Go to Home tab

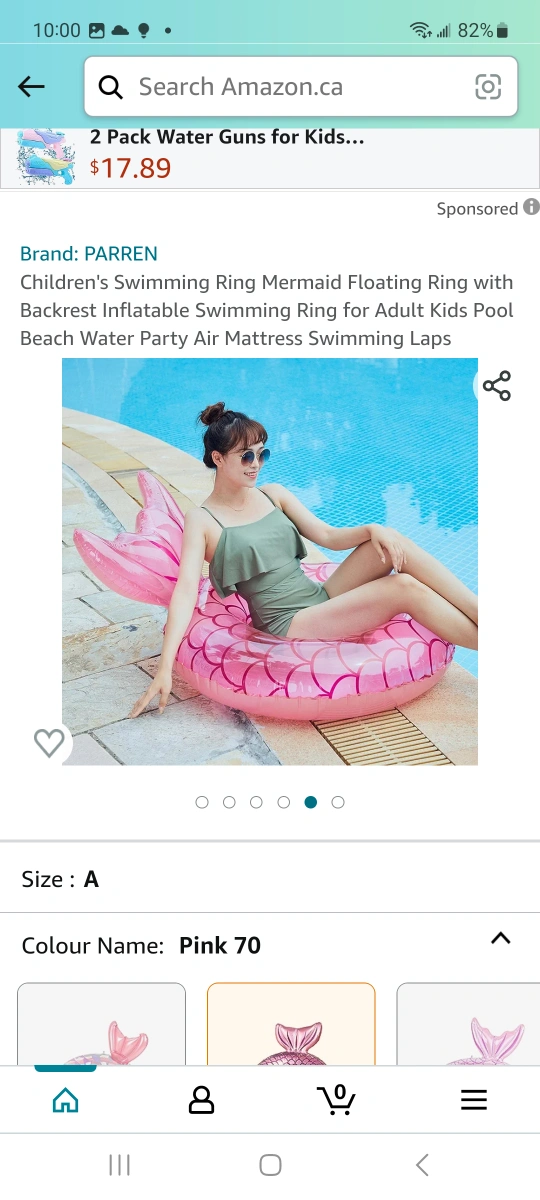(x=65, y=1100)
